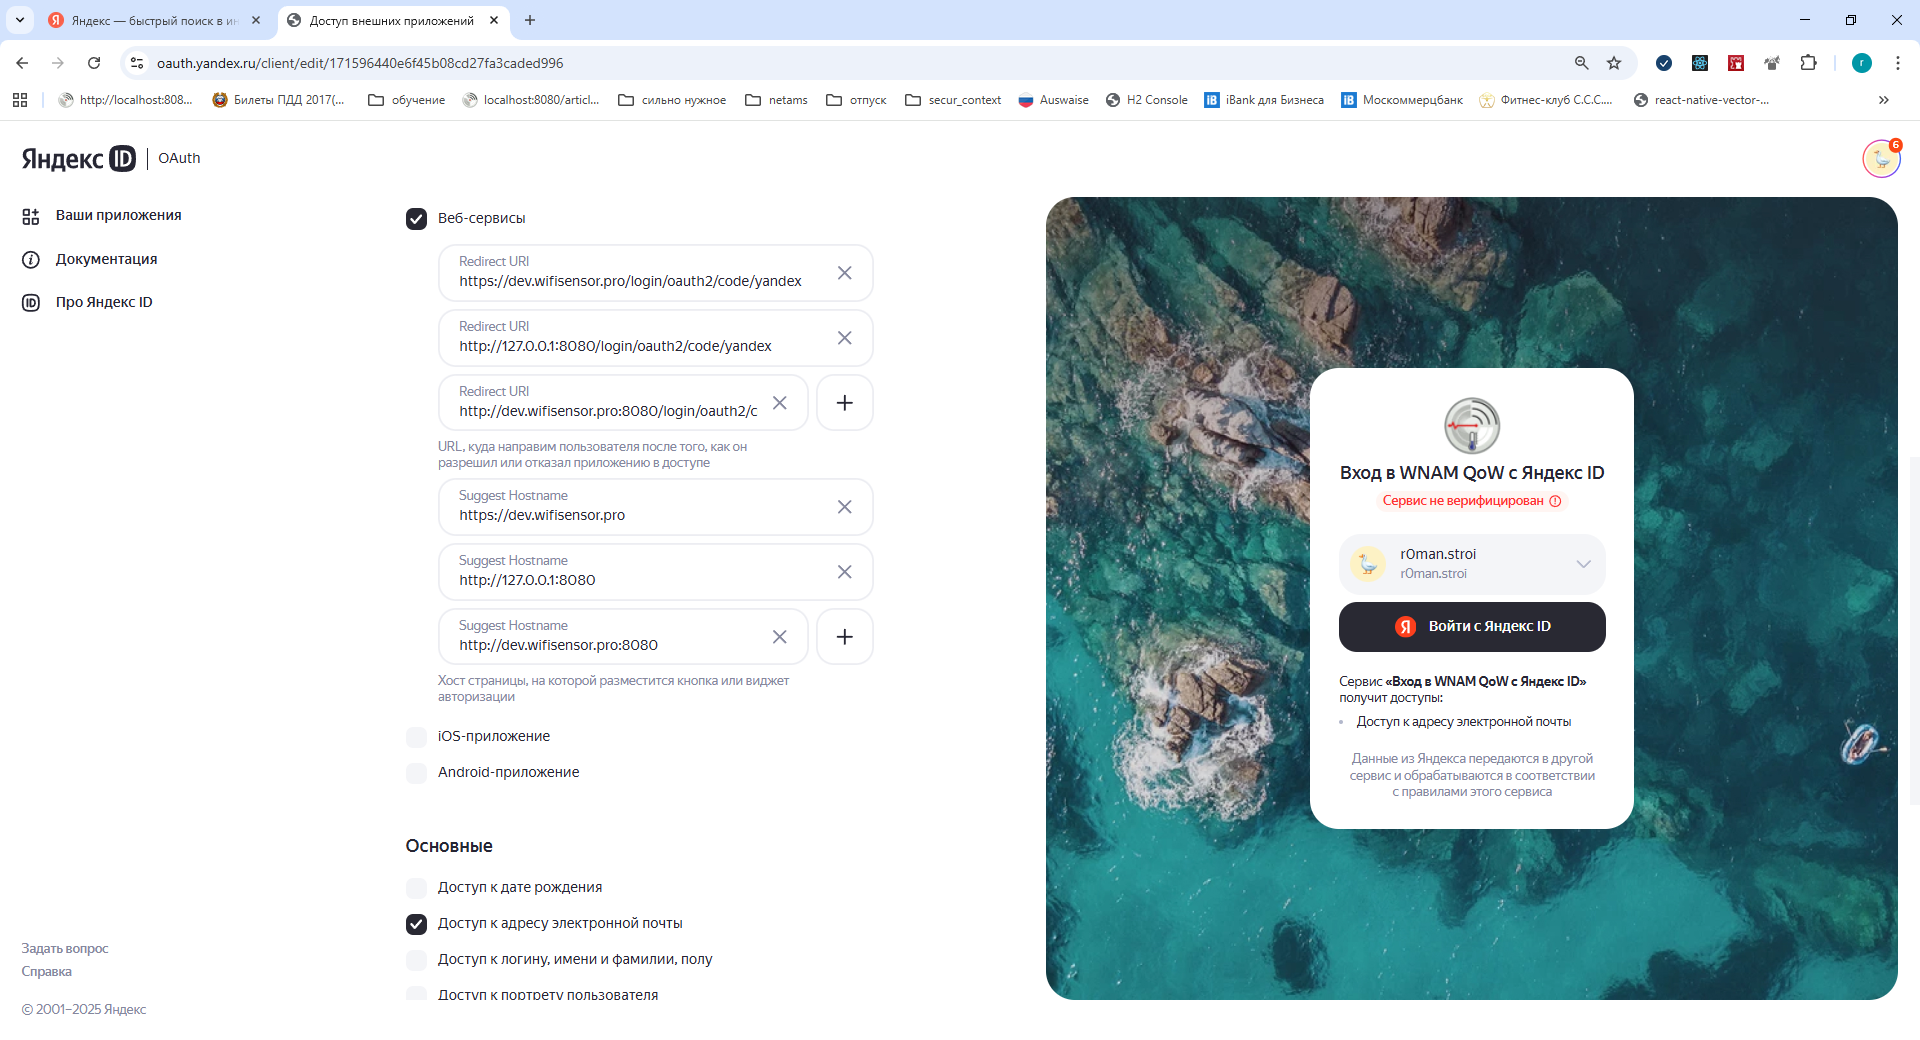
Task: Show hidden bookmarks via double chevron
Action: click(1883, 100)
